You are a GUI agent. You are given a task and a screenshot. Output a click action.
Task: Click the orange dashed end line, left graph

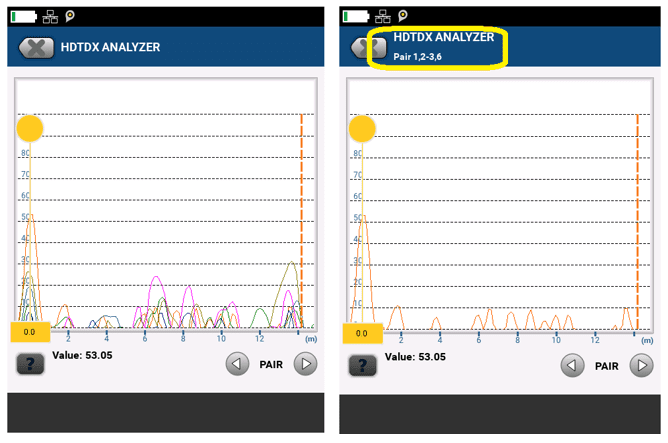coord(301,220)
